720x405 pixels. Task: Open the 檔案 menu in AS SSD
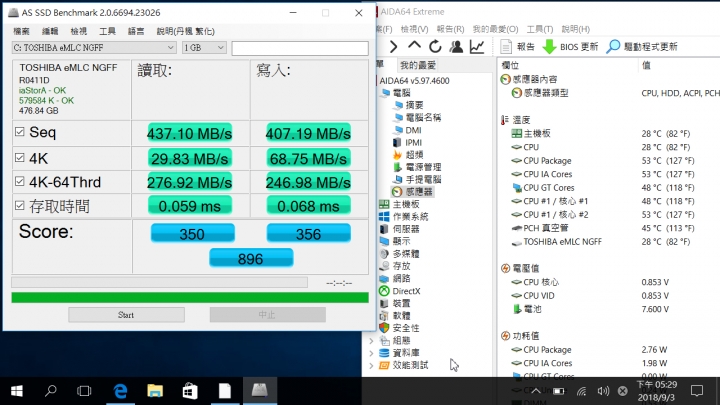[x=21, y=31]
